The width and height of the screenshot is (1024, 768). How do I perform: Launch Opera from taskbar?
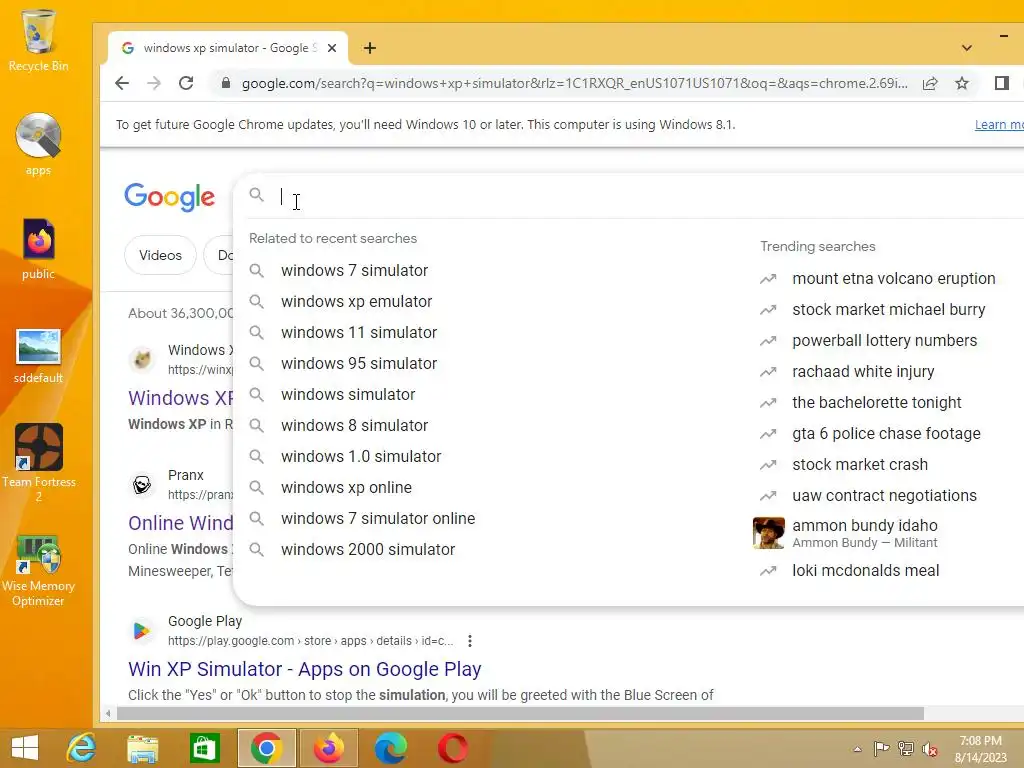[453, 748]
